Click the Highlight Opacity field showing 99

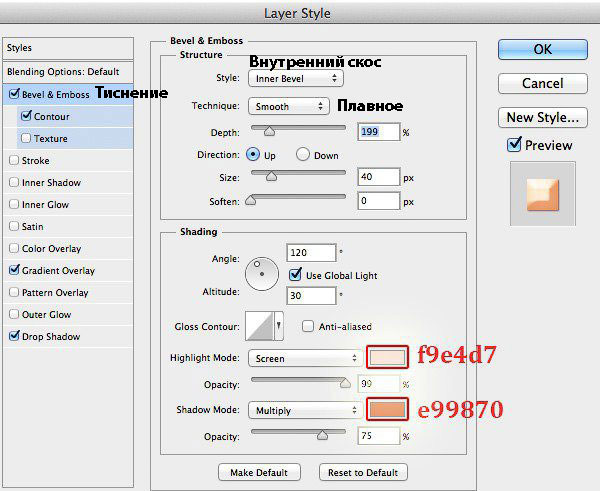[378, 383]
